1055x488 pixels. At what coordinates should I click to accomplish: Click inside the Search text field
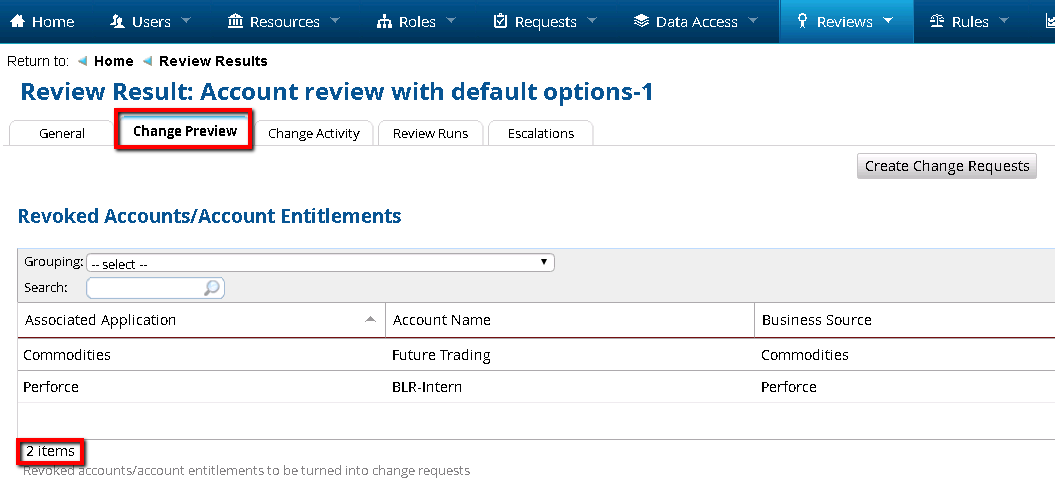pyautogui.click(x=145, y=288)
